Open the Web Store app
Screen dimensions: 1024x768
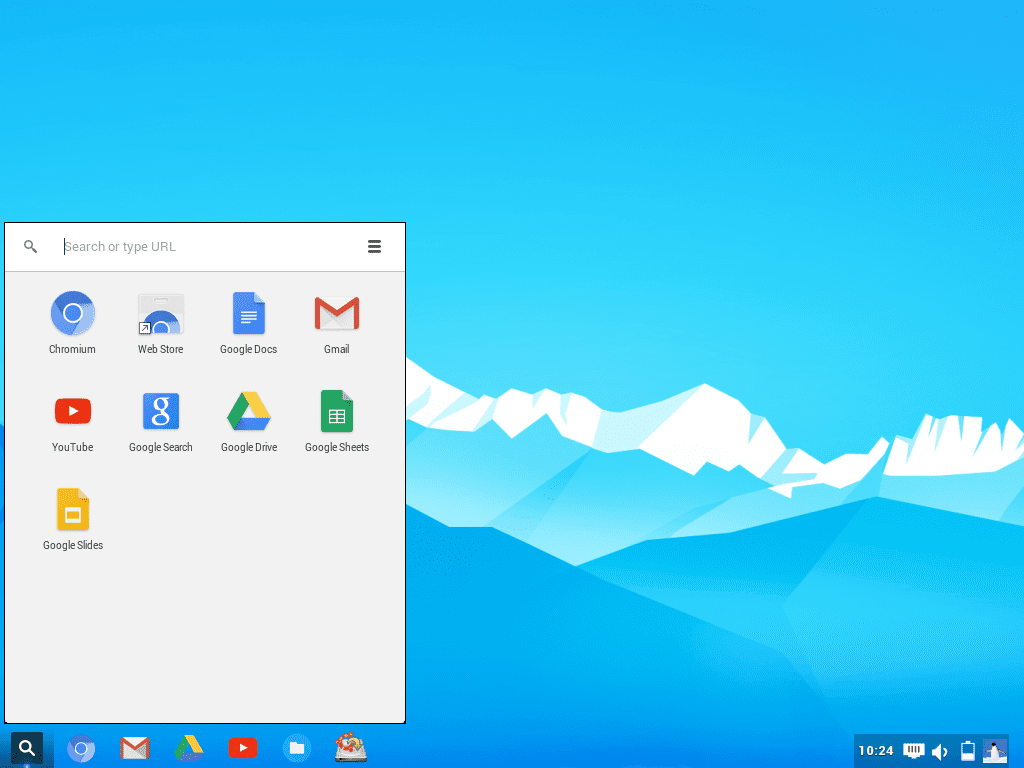point(160,313)
